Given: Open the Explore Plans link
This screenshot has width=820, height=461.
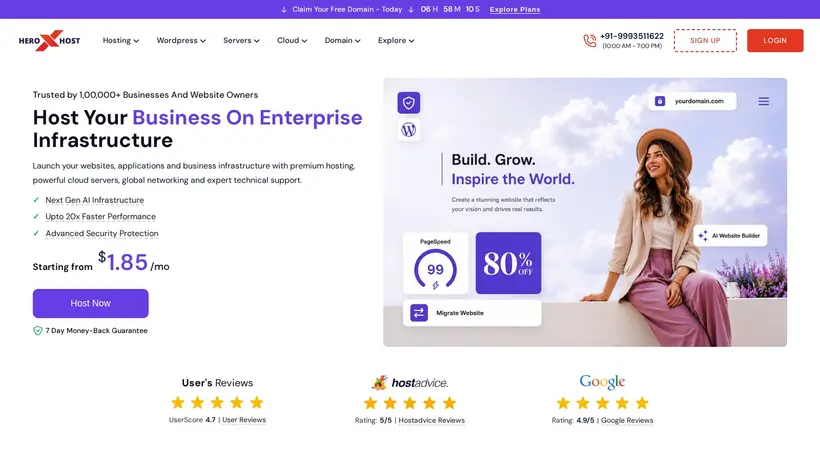Looking at the screenshot, I should click(515, 9).
